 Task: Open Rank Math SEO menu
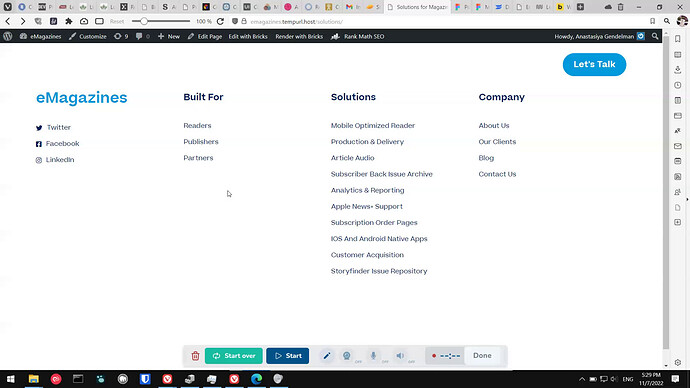[358, 37]
